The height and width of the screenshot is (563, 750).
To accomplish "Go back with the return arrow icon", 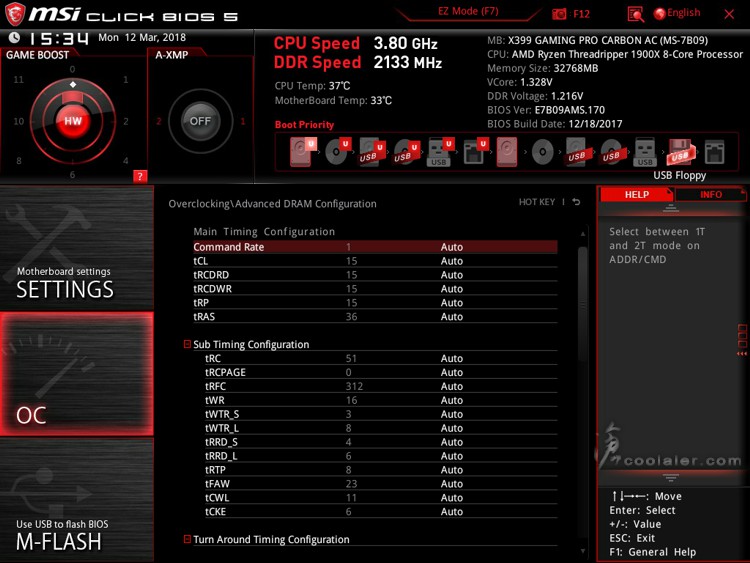I will (x=576, y=202).
